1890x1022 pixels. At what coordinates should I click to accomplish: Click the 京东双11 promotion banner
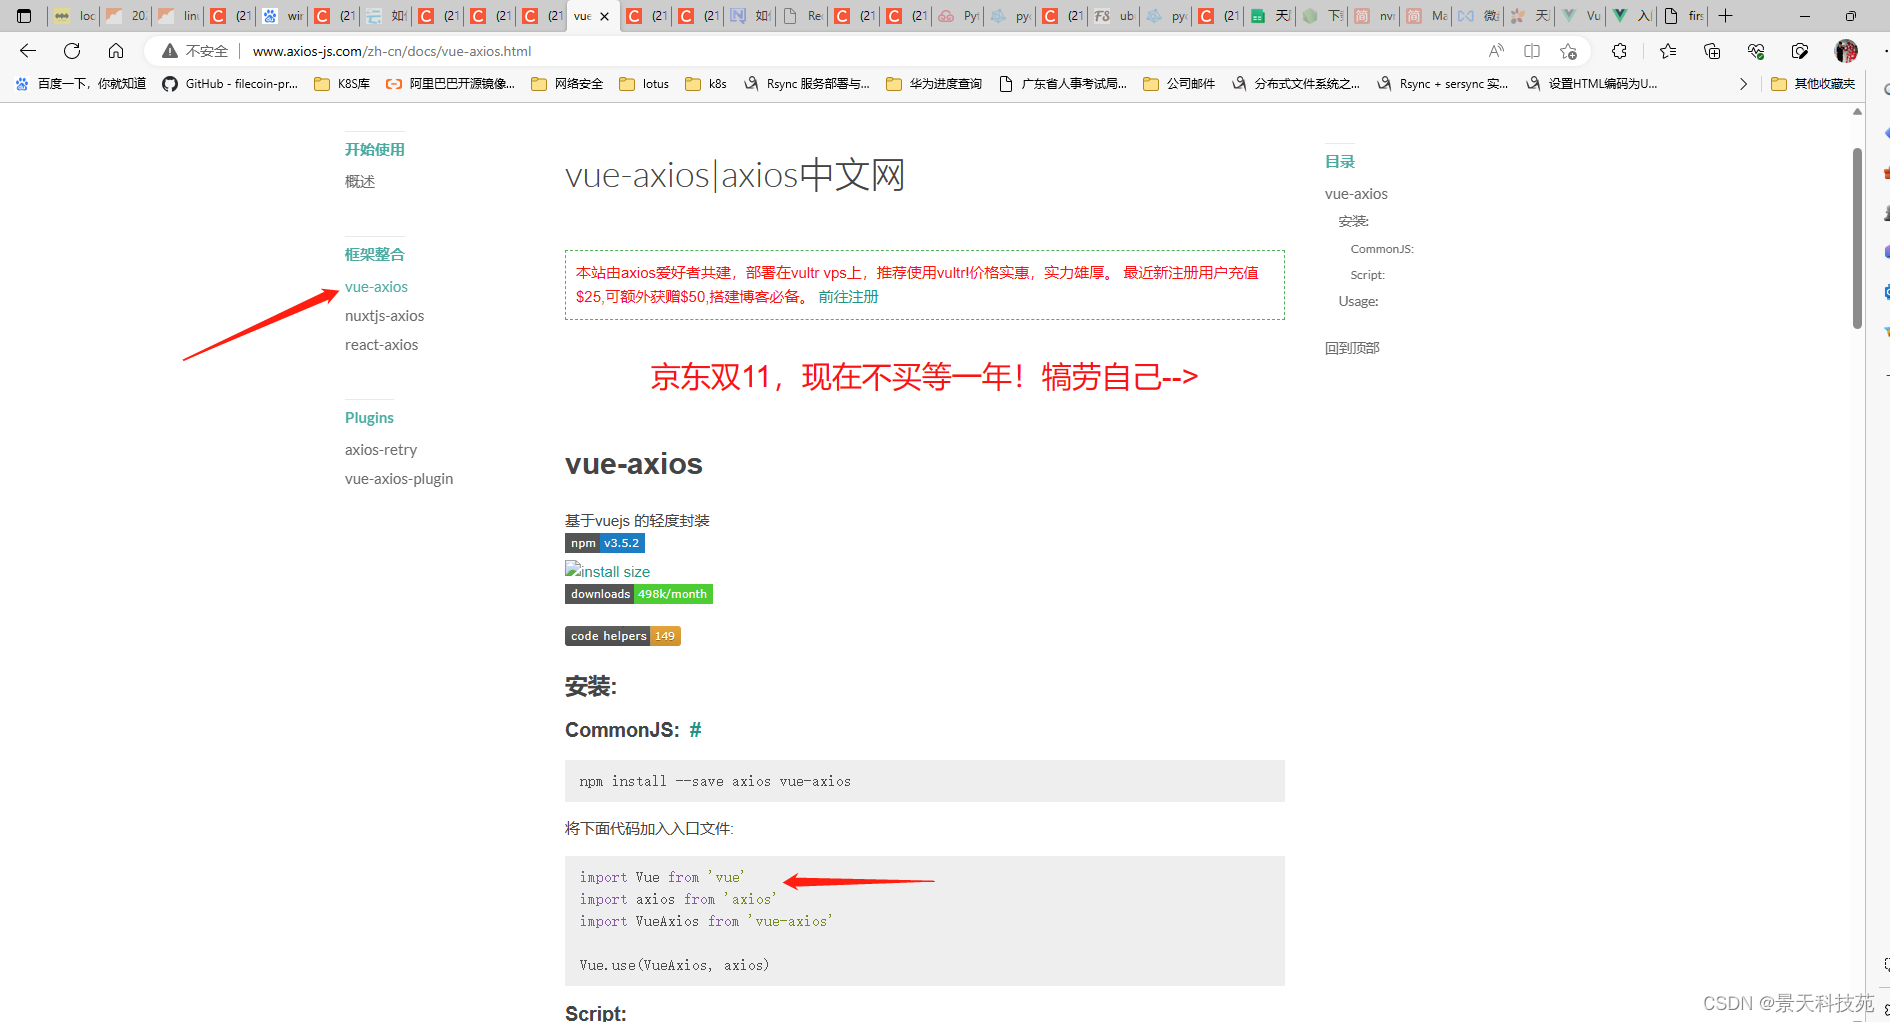coord(924,377)
